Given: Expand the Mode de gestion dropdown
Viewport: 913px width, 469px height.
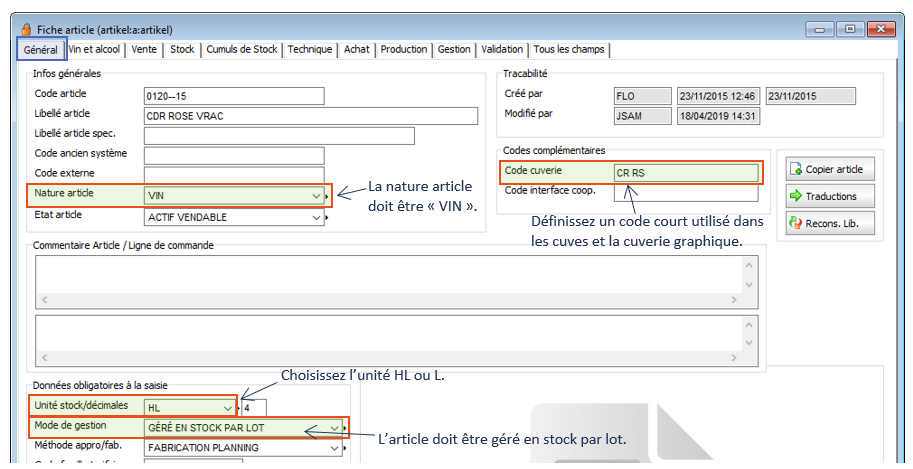Looking at the screenshot, I should coord(334,428).
